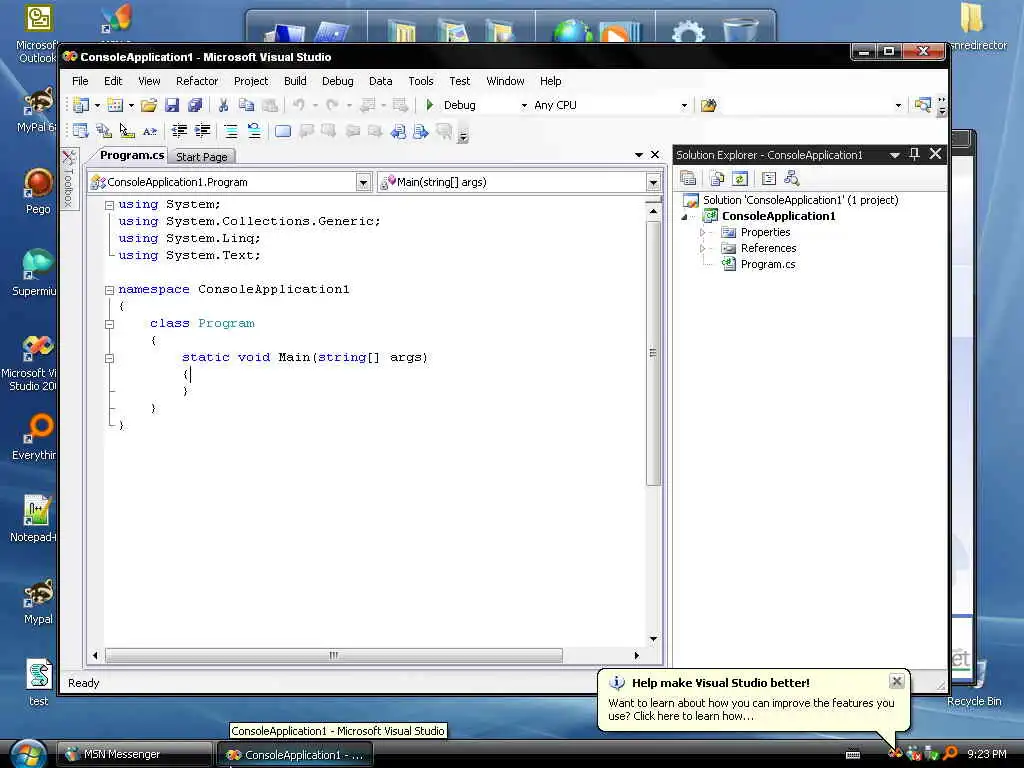Screen dimensions: 1024x768
Task: Select the Solution 'ConsoleApplication1' root node
Action: pyautogui.click(x=800, y=200)
